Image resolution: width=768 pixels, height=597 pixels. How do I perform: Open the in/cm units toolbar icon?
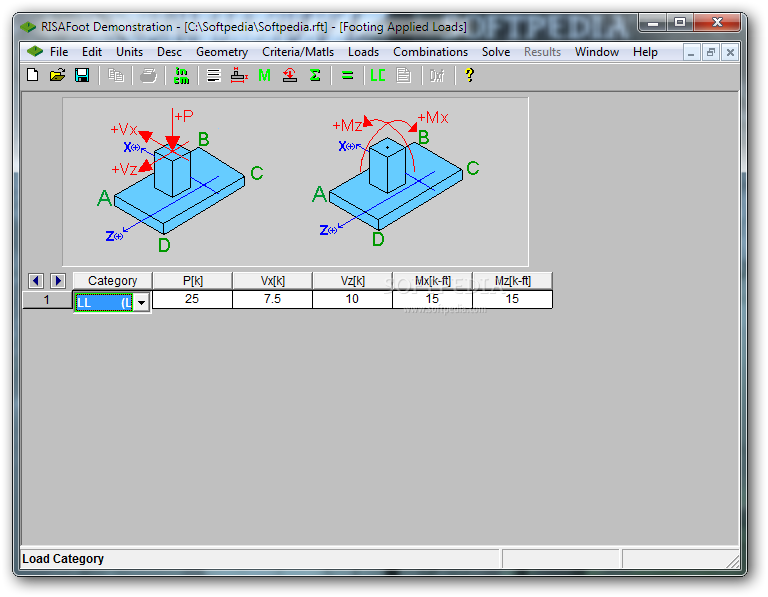click(181, 75)
